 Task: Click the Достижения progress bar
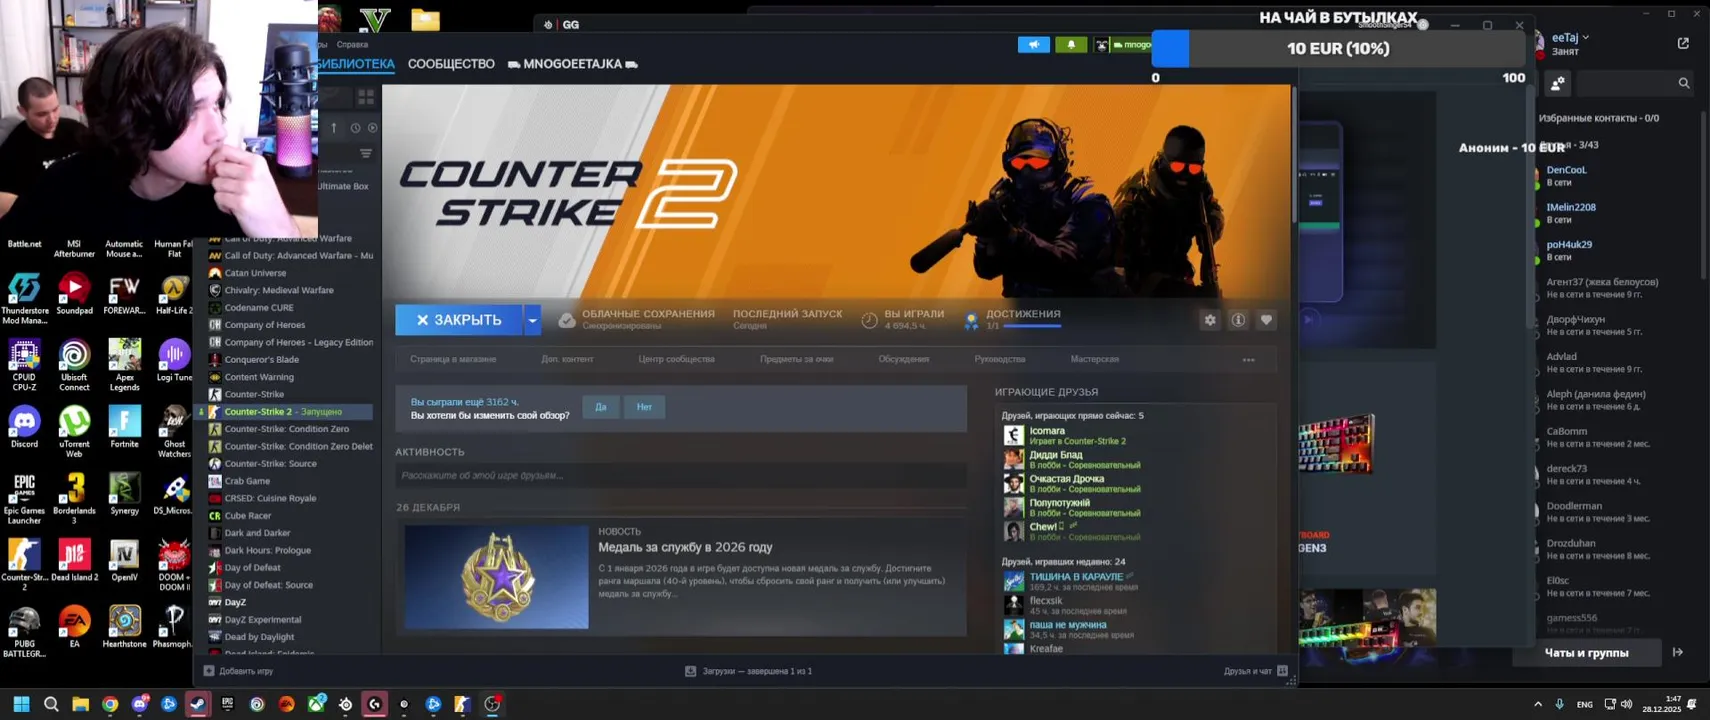[x=1032, y=326]
